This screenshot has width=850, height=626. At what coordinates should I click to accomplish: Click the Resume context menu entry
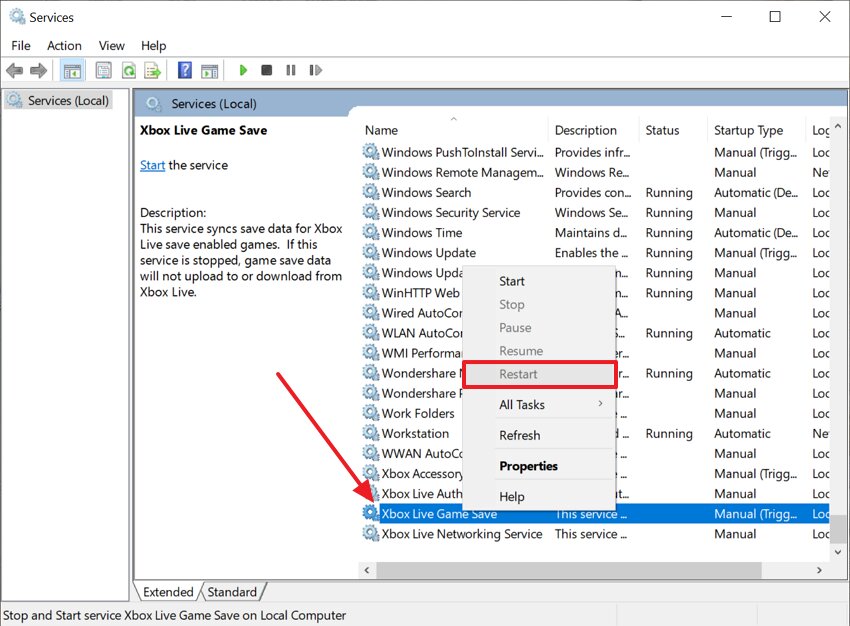click(x=539, y=351)
